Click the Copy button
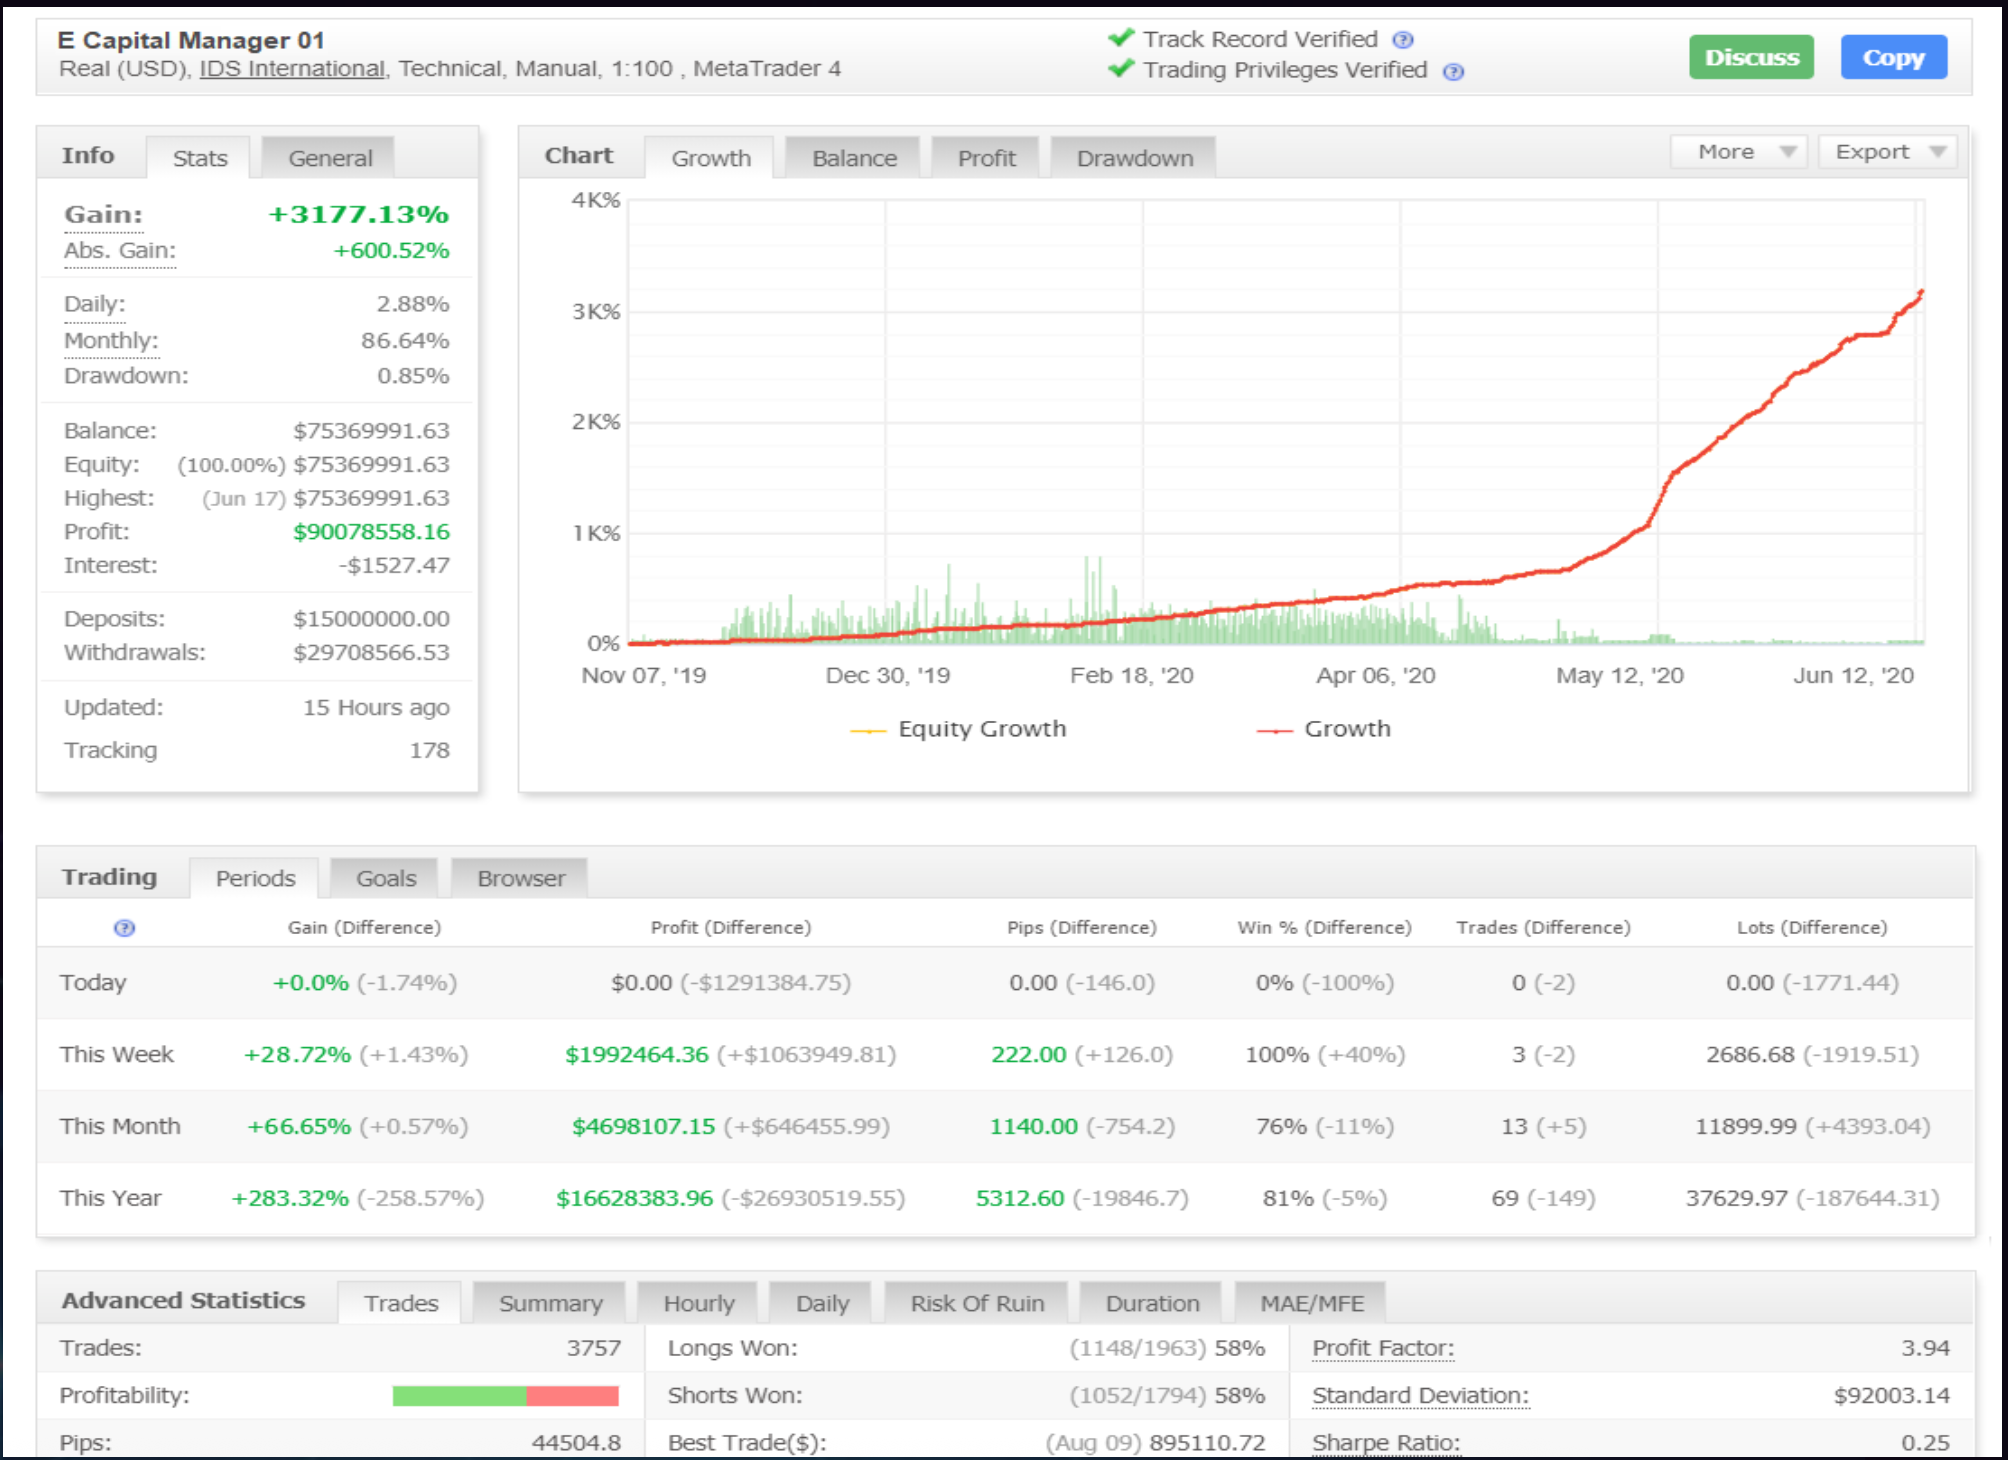Screen dimensions: 2008x1460 click(1892, 57)
